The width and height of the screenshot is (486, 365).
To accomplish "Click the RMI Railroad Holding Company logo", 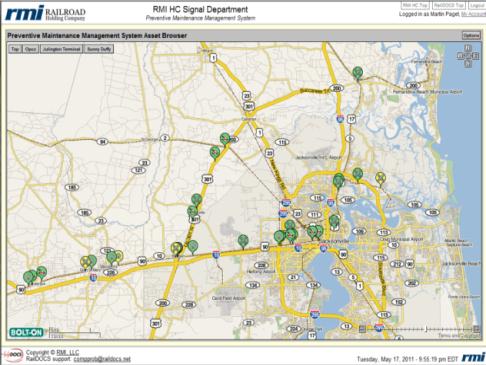I will (45, 13).
